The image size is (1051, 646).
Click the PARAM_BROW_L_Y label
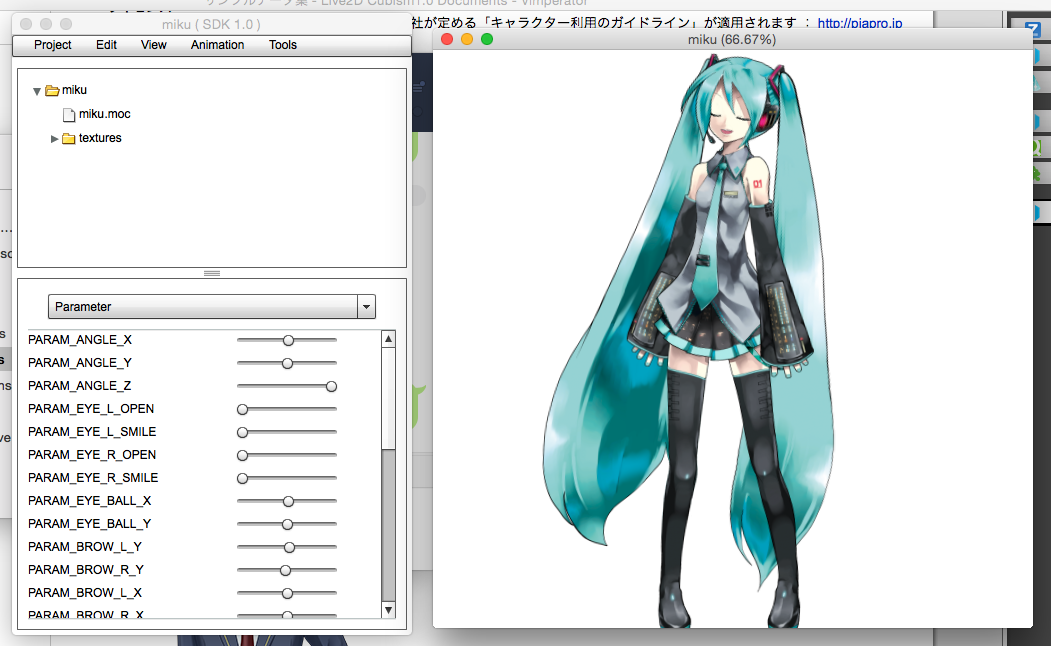point(85,547)
